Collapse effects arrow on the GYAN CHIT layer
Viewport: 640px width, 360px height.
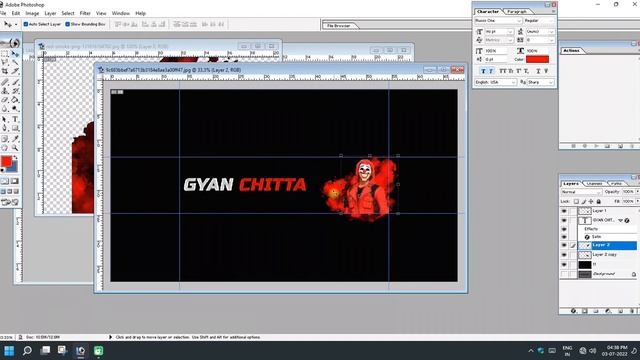tap(620, 220)
